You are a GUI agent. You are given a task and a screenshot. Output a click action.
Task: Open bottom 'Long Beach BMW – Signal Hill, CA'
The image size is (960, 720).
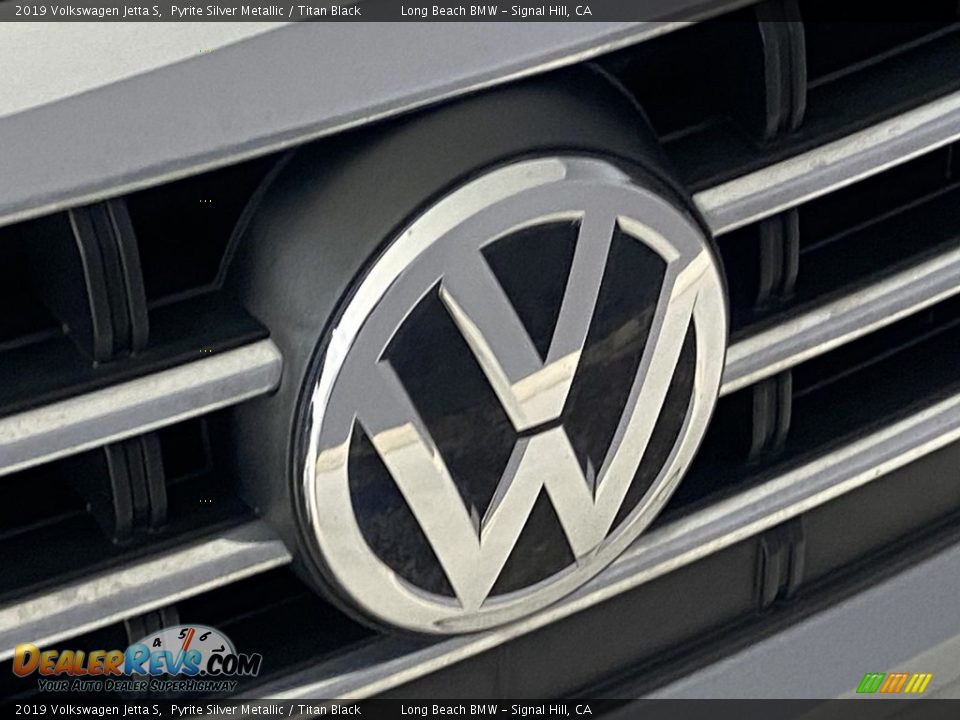coord(496,710)
